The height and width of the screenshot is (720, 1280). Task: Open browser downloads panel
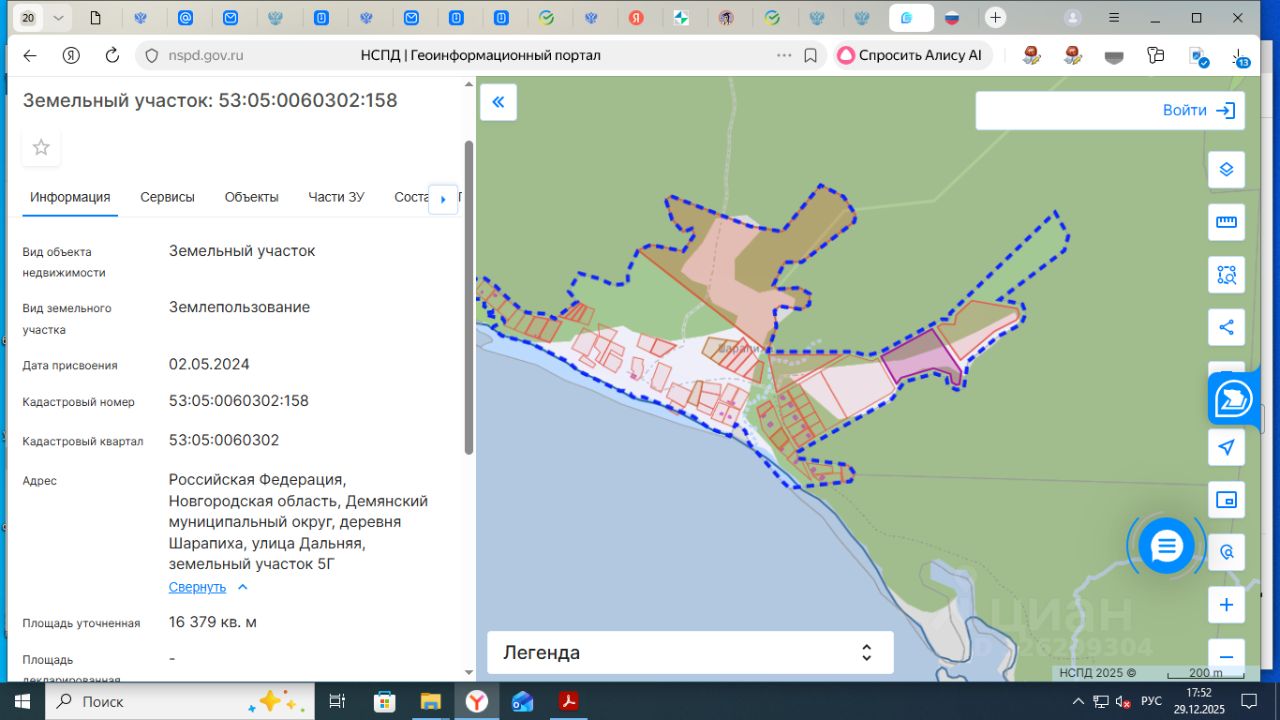pyautogui.click(x=1239, y=56)
